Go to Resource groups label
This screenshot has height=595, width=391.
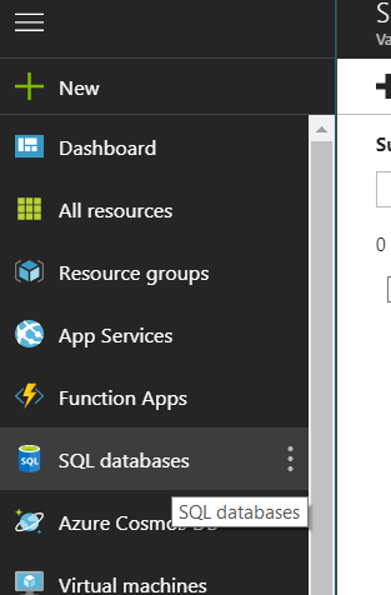pos(134,274)
